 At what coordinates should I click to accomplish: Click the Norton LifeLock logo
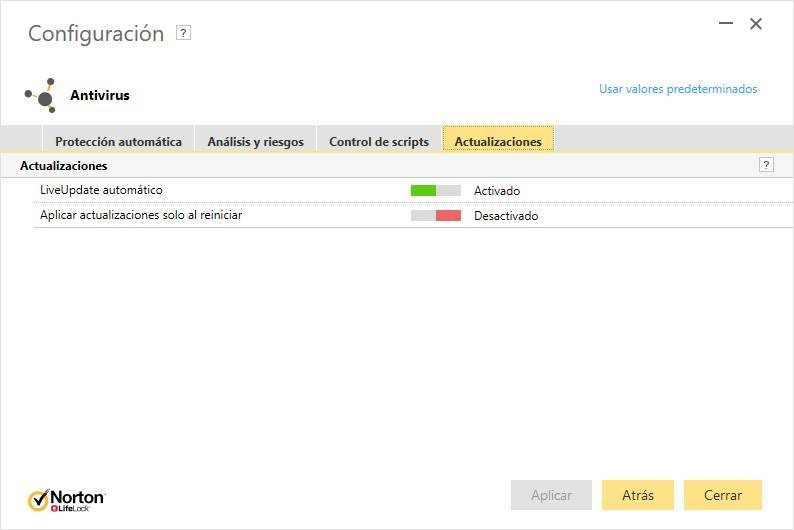click(x=66, y=500)
